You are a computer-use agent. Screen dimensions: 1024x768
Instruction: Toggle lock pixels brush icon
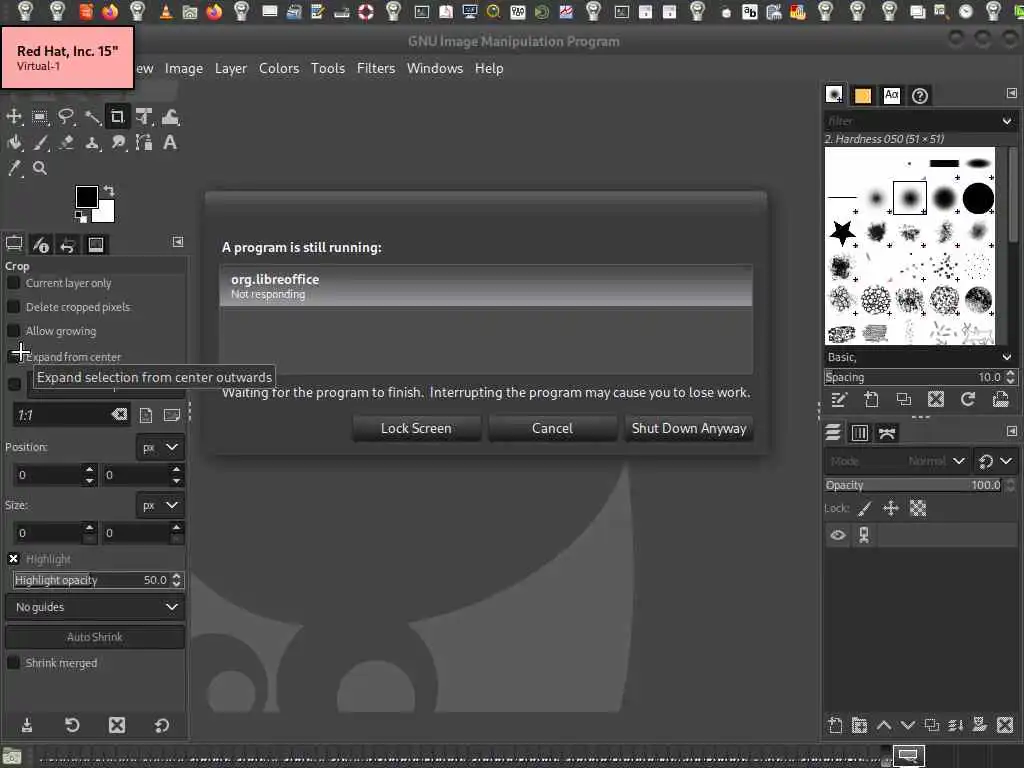865,508
